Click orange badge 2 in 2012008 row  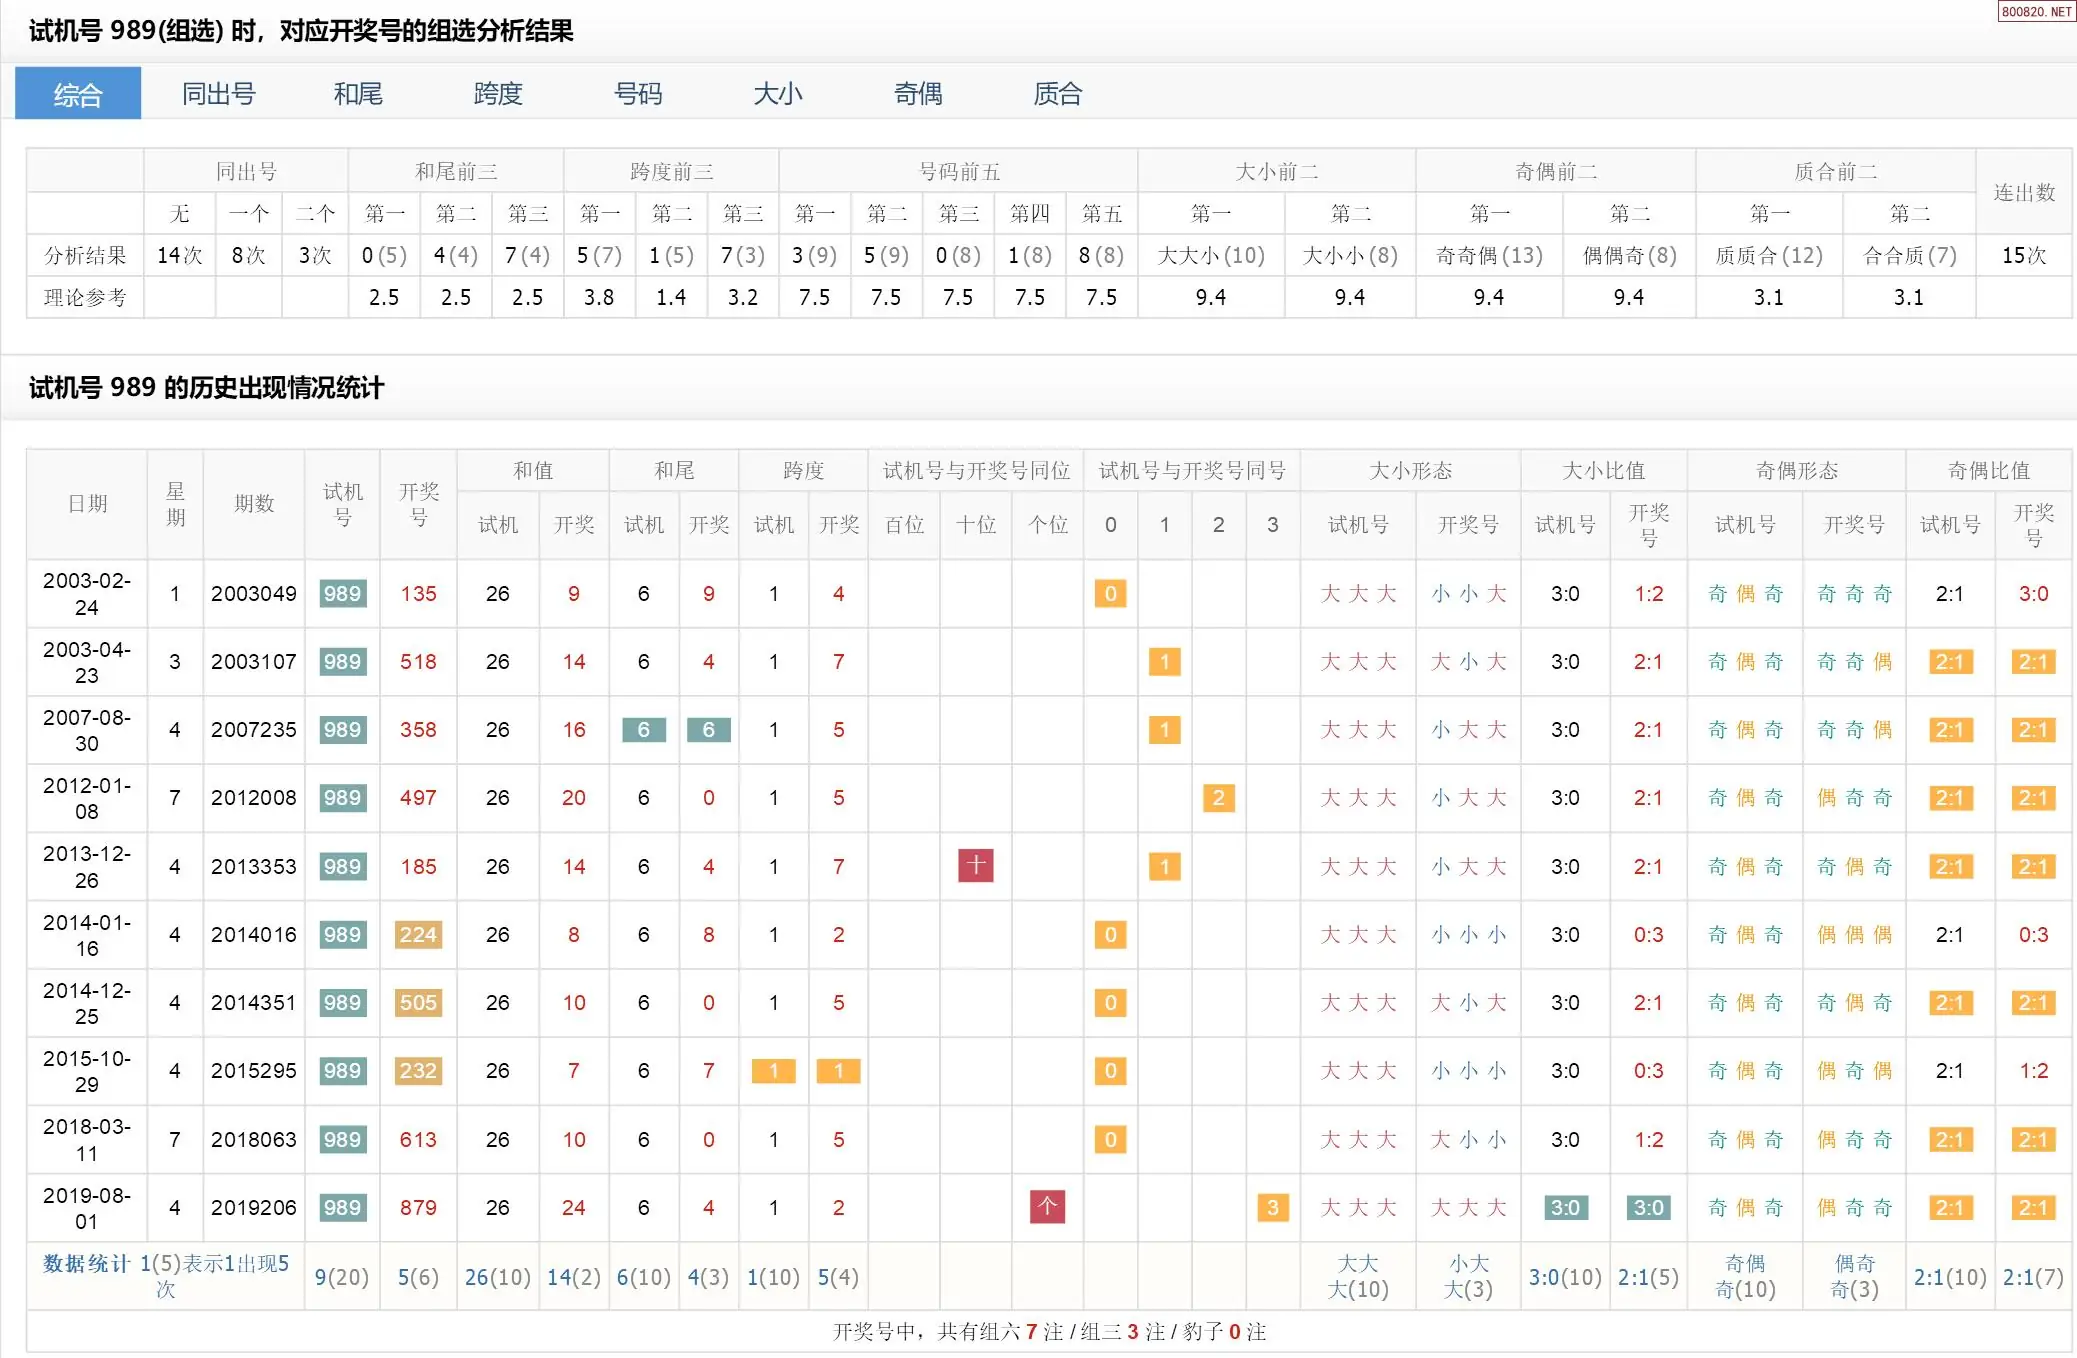pos(1218,798)
